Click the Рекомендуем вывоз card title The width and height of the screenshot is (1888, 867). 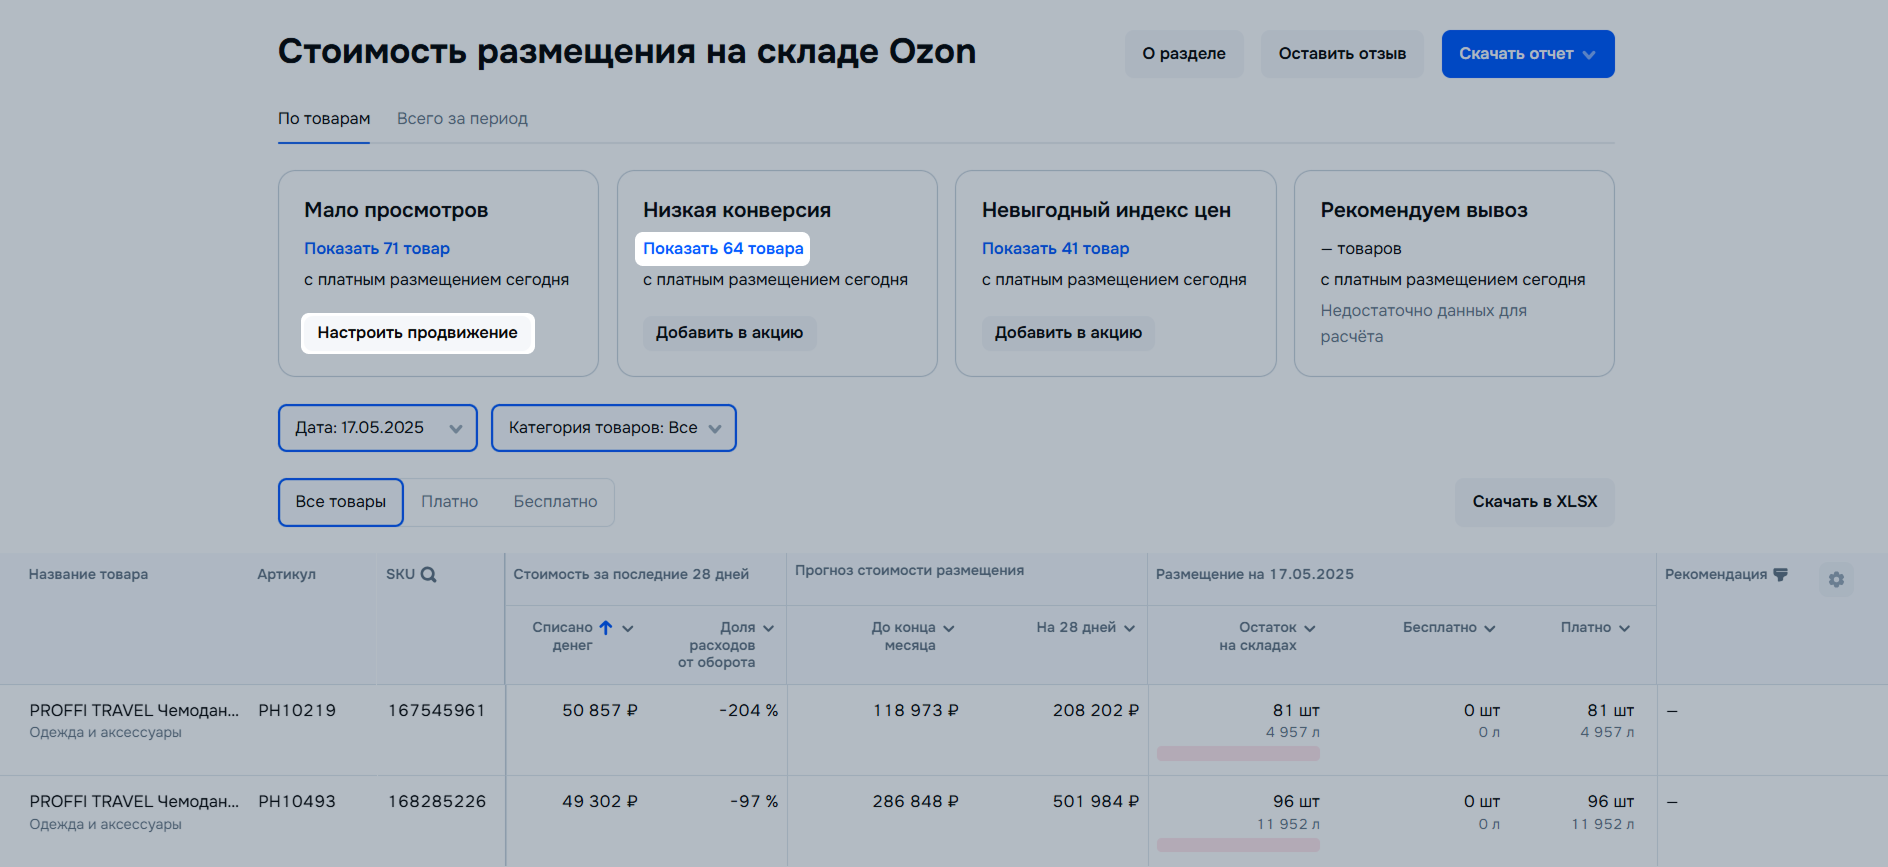click(x=1424, y=211)
